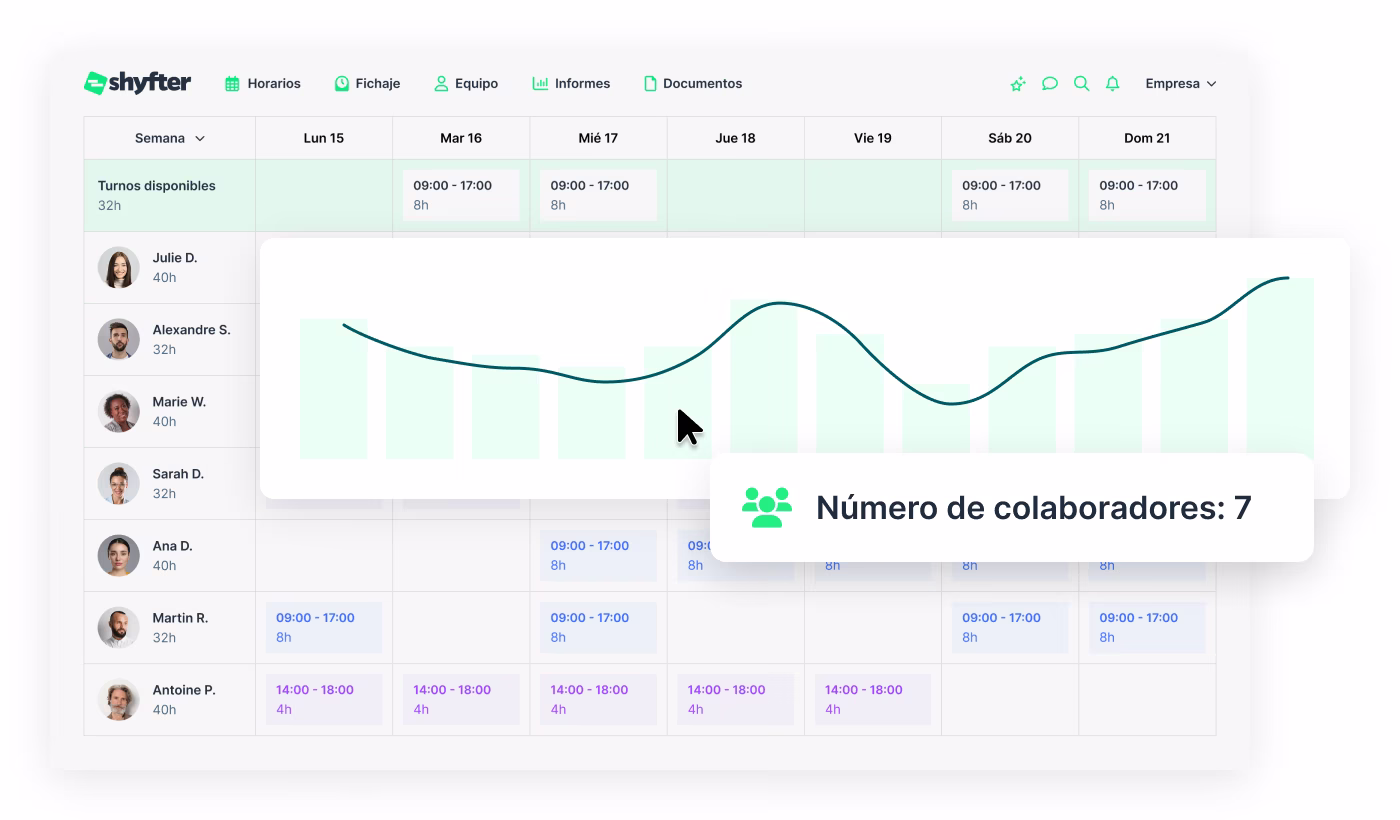
Task: Click the Marie W. name
Action: (x=179, y=402)
